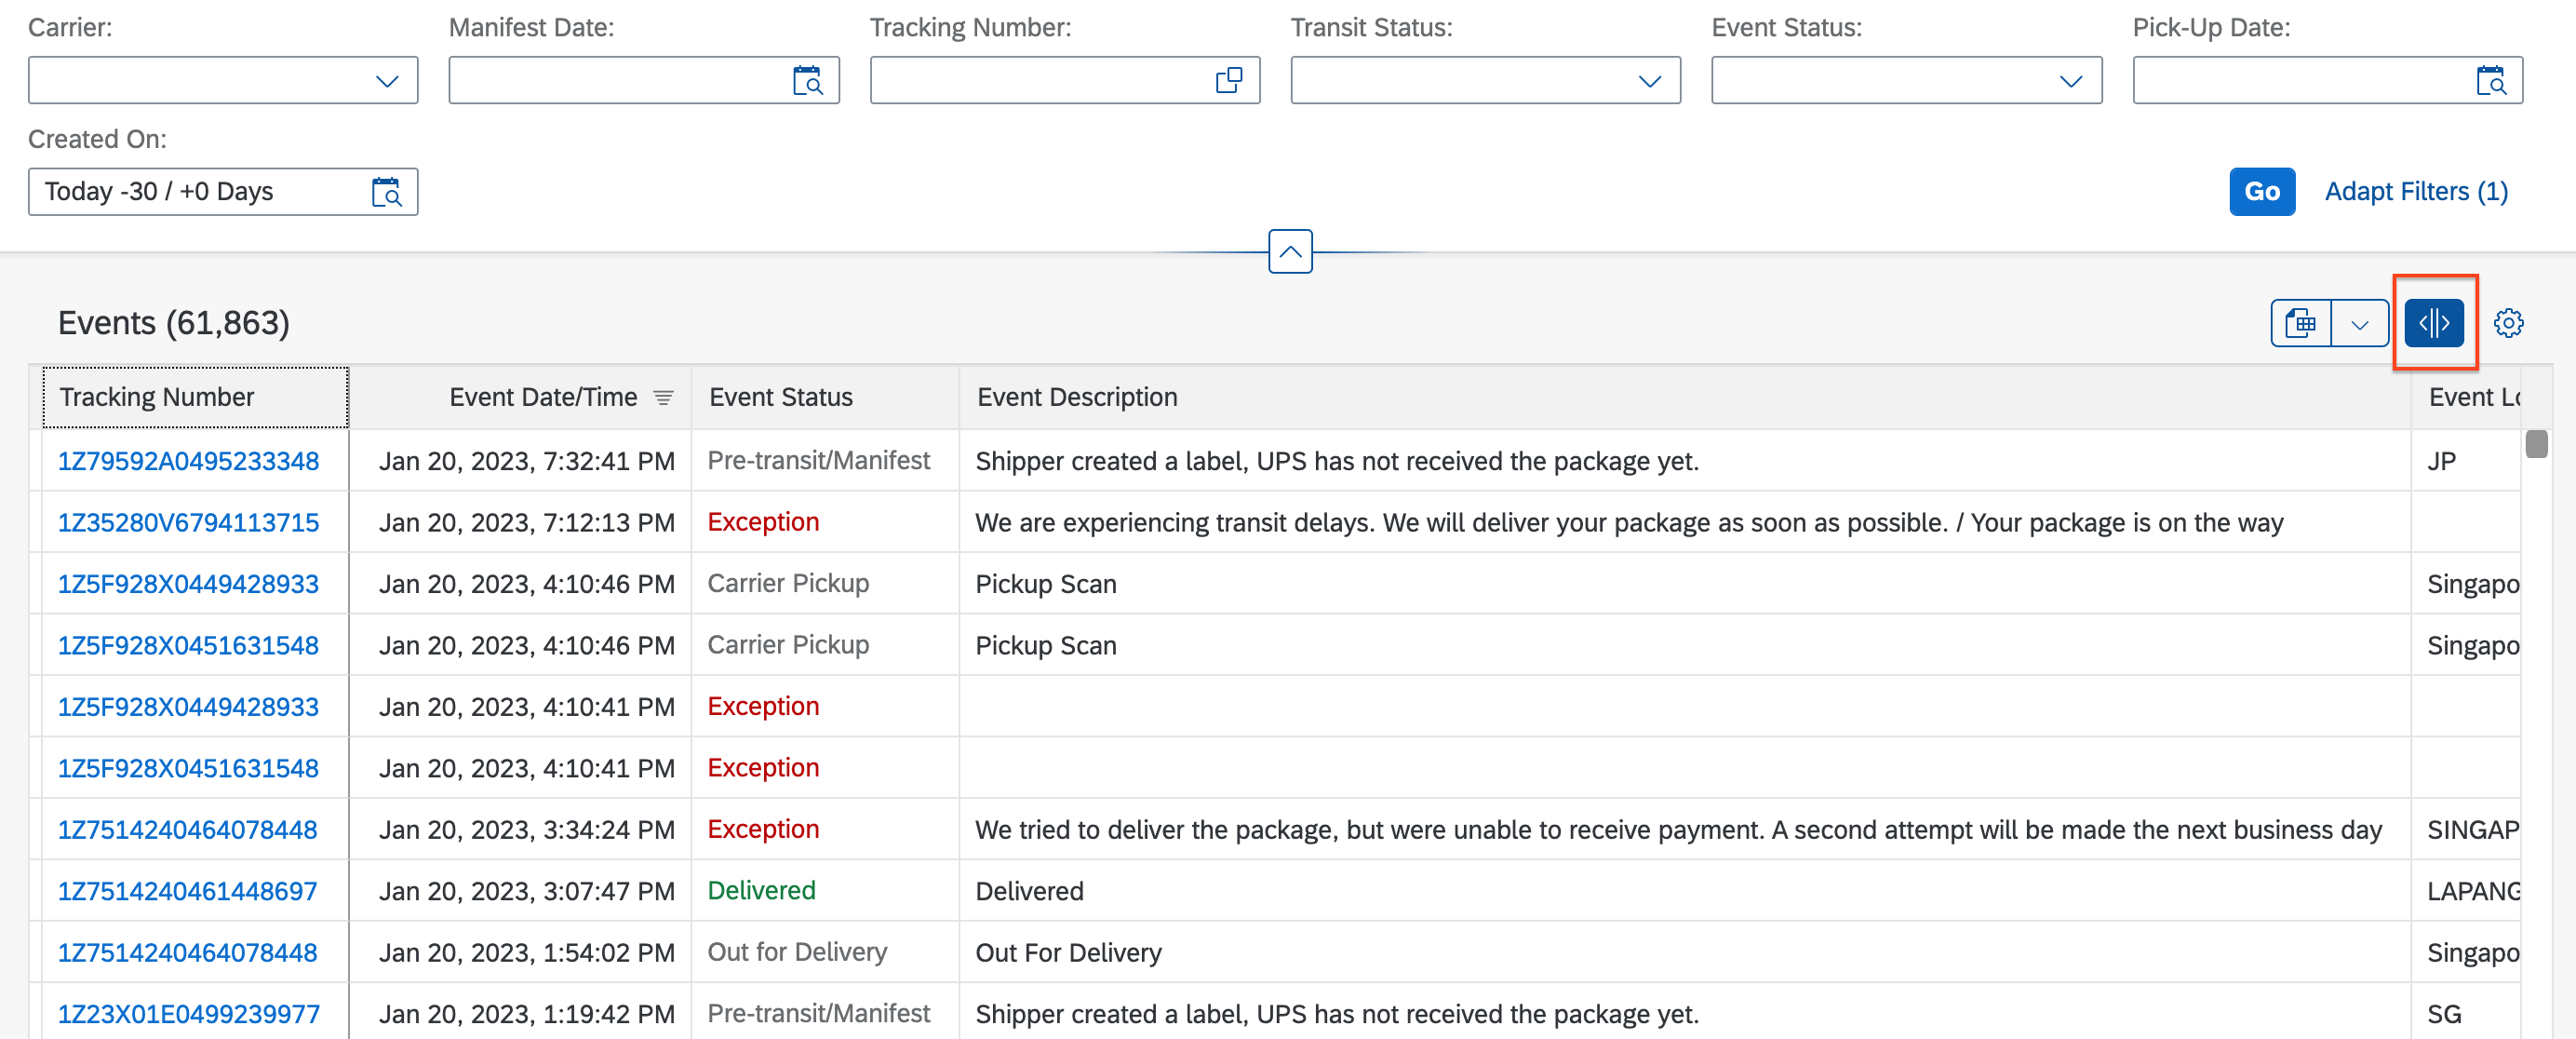Toggle column width optimization button
The image size is (2576, 1039).
[2434, 323]
